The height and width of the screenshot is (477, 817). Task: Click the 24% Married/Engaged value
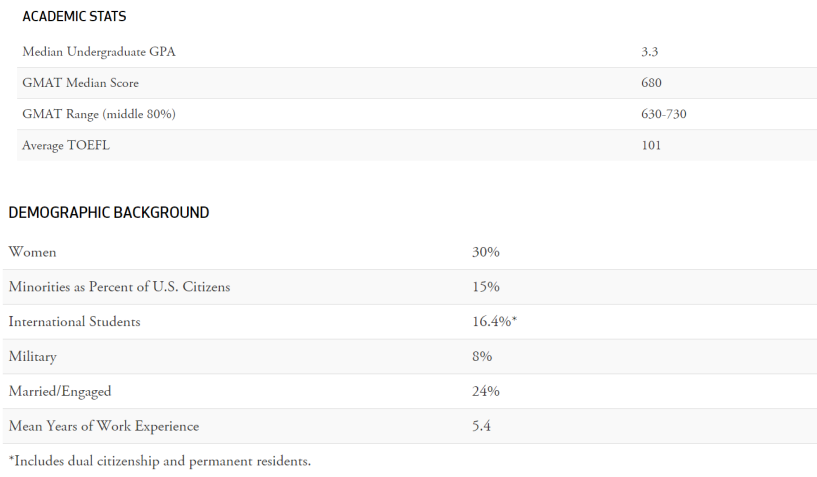click(x=486, y=391)
